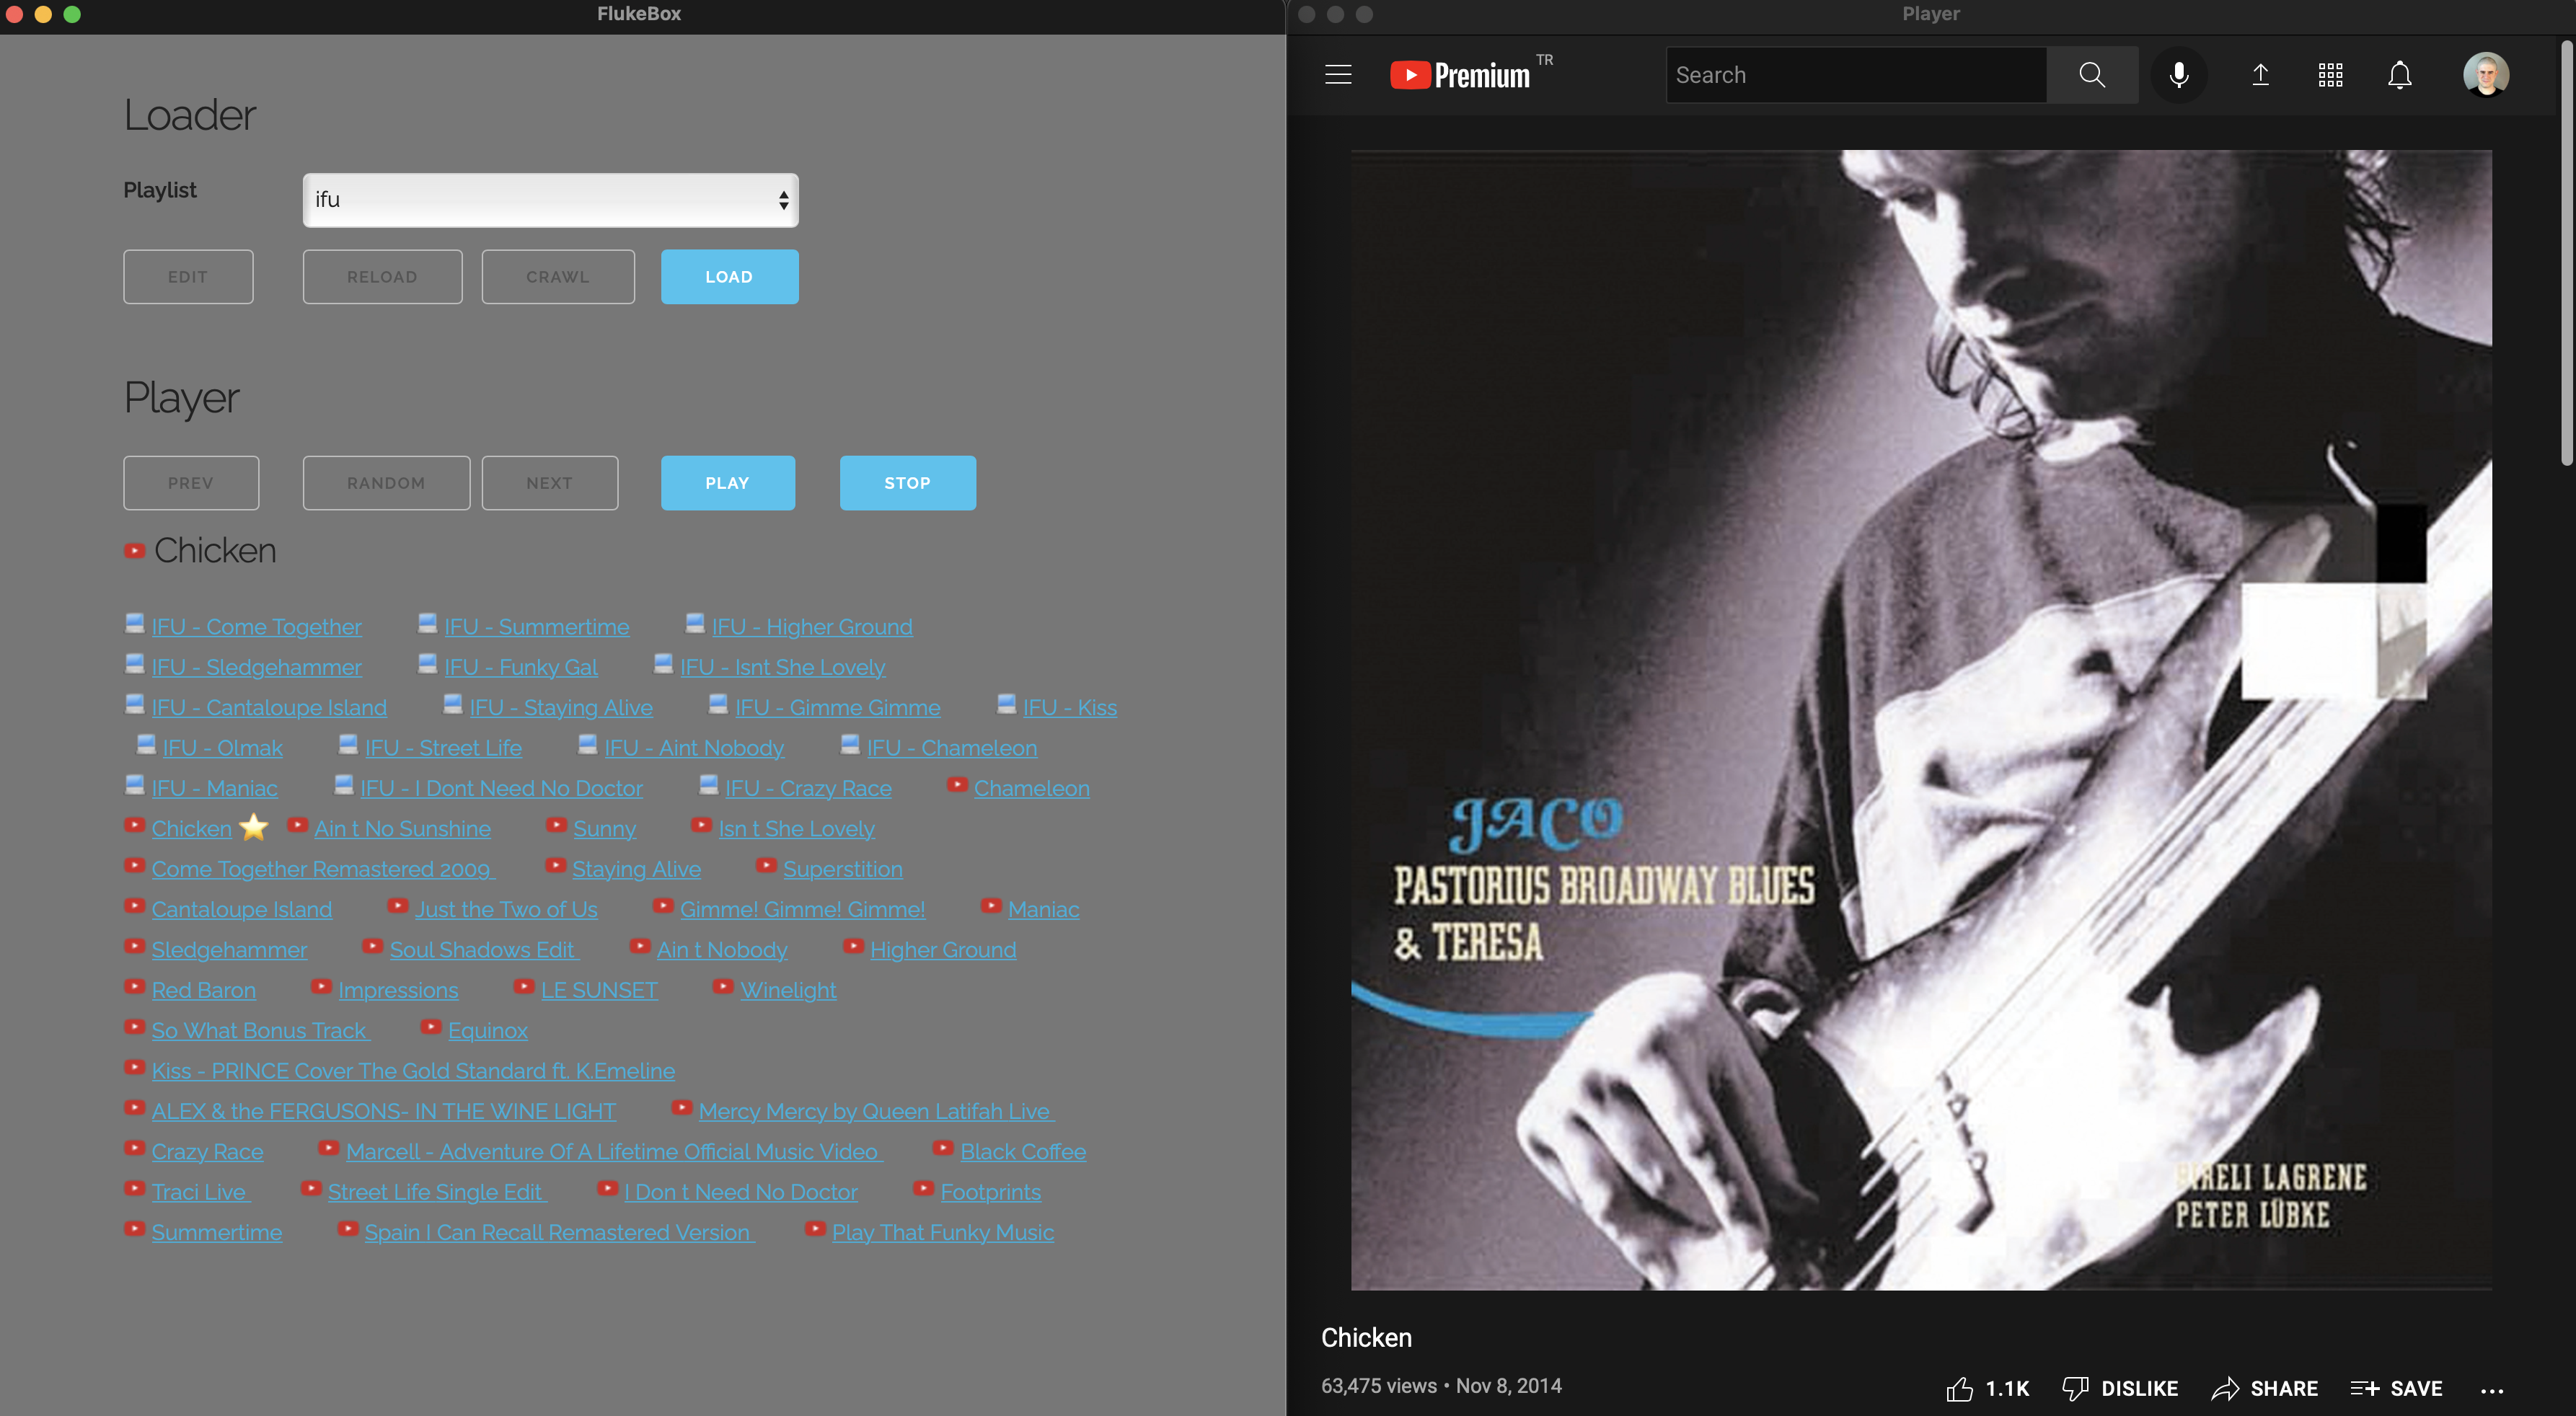Activate voice search microphone icon

pos(2179,75)
